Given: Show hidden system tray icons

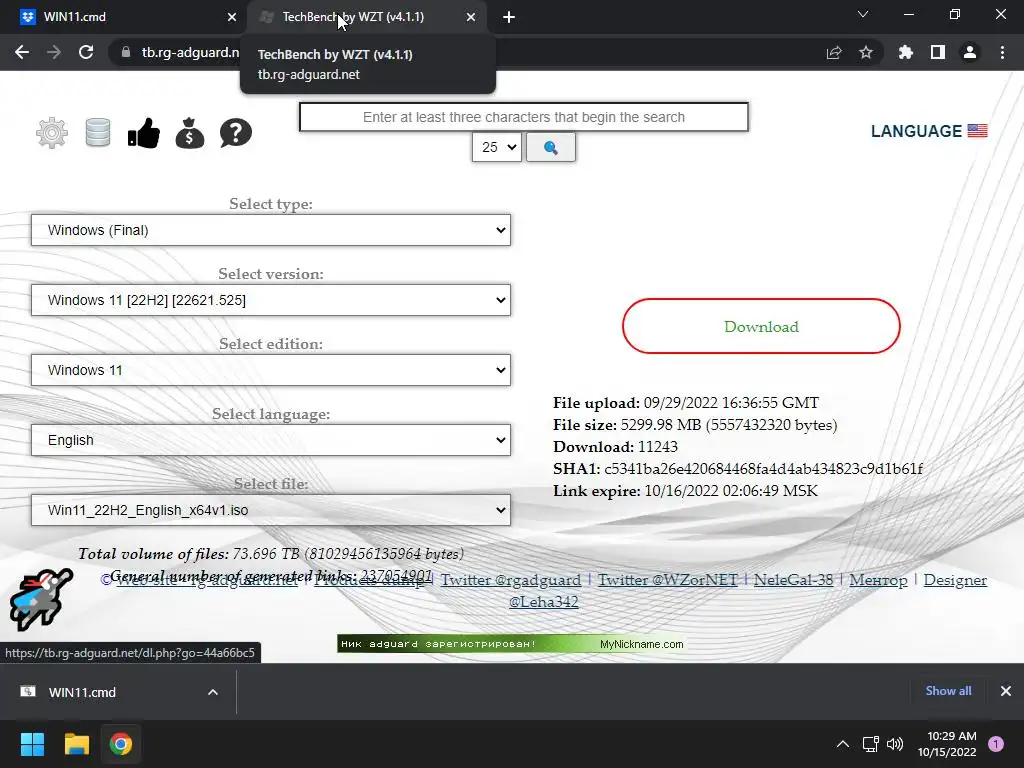Looking at the screenshot, I should click(x=843, y=744).
